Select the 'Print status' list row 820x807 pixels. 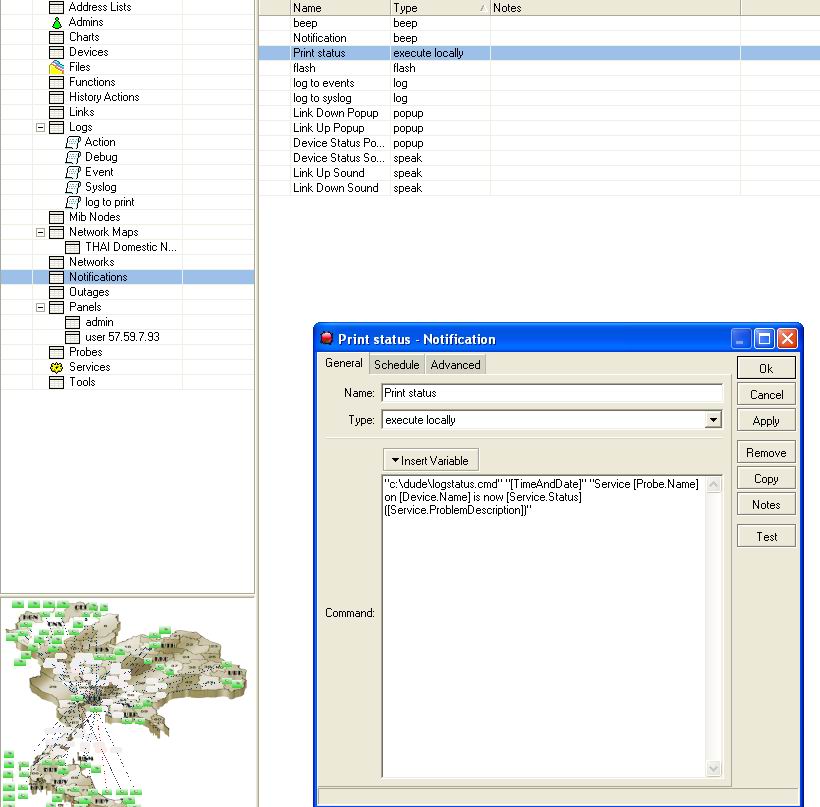539,53
